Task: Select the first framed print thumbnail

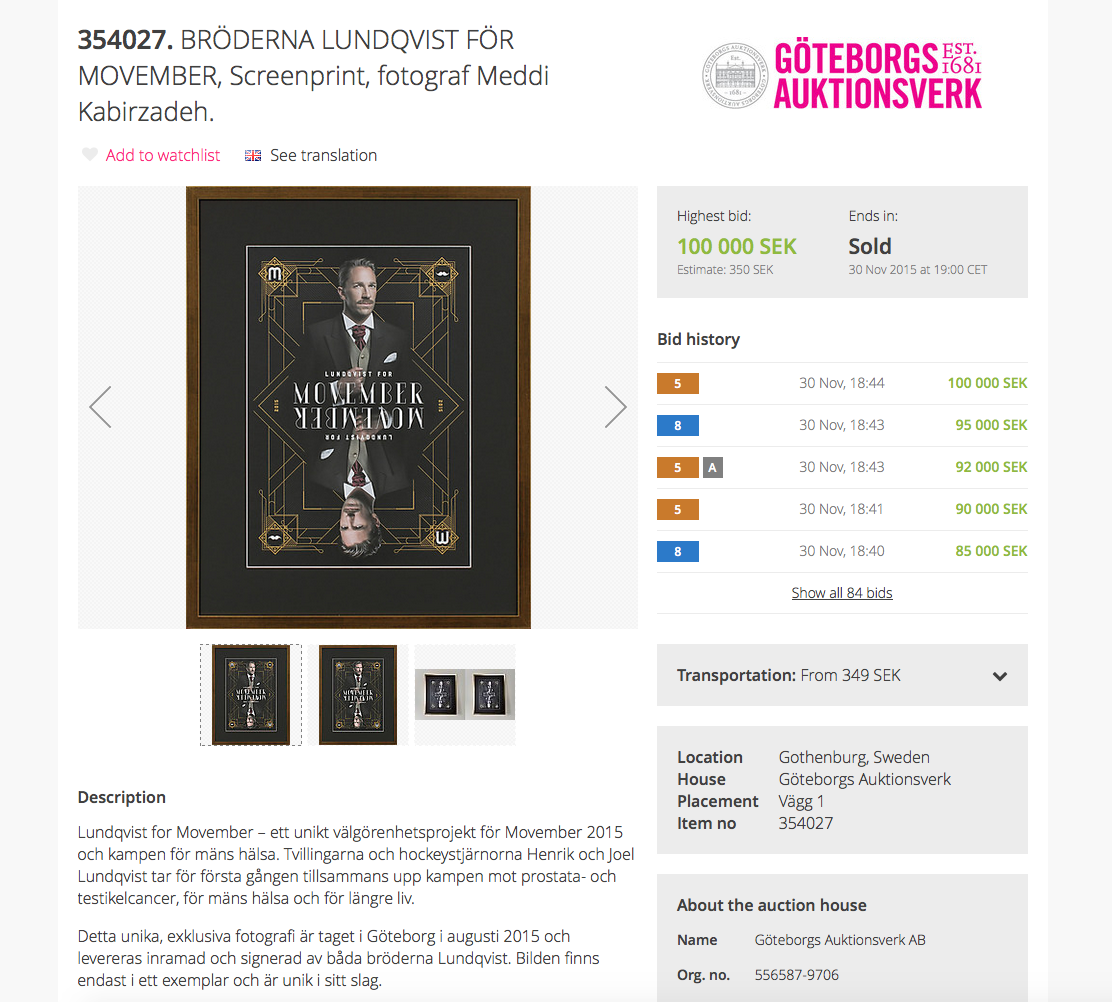Action: pyautogui.click(x=251, y=695)
